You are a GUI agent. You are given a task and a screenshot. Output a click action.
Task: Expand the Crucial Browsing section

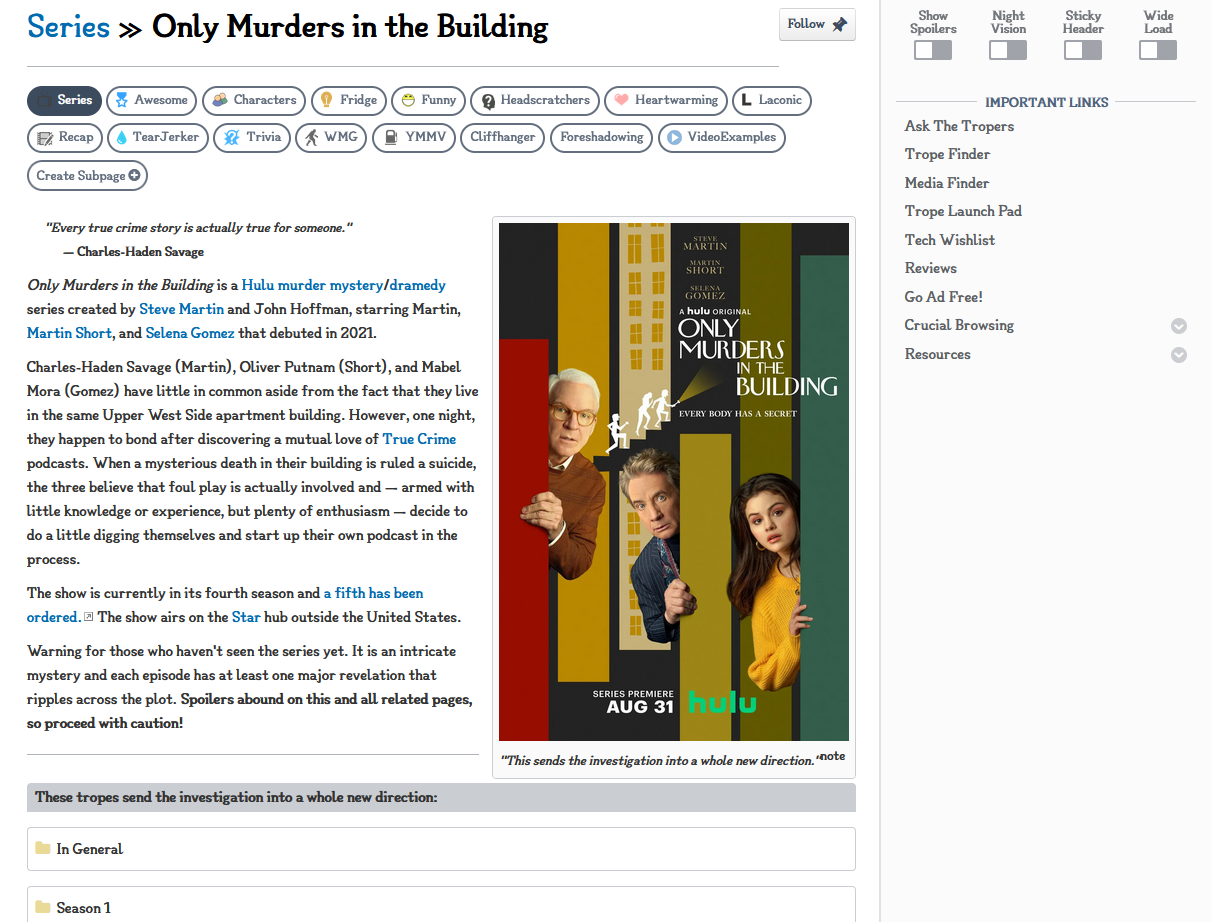1179,326
